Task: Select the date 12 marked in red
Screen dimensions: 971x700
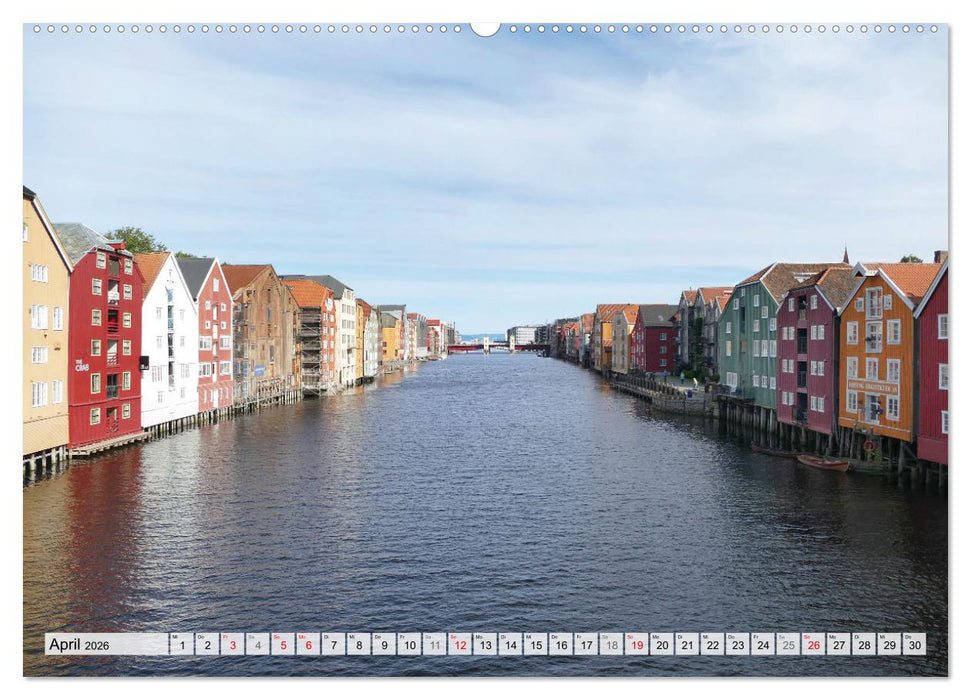Action: 458,646
